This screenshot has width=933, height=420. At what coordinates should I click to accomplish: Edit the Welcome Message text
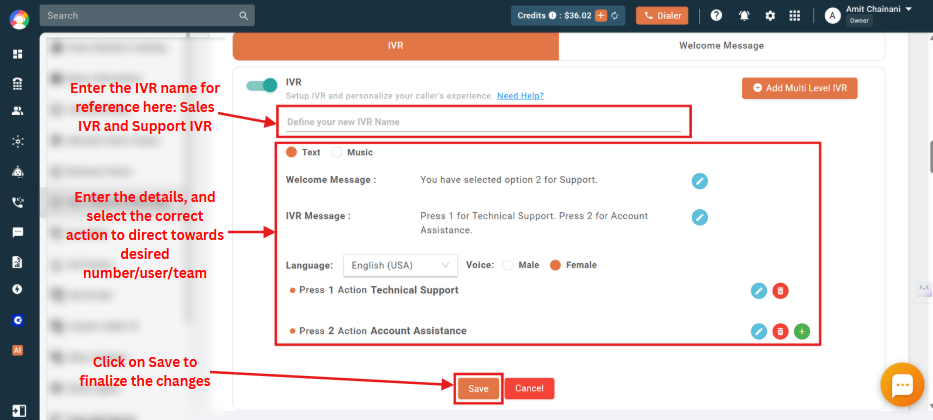(x=700, y=181)
